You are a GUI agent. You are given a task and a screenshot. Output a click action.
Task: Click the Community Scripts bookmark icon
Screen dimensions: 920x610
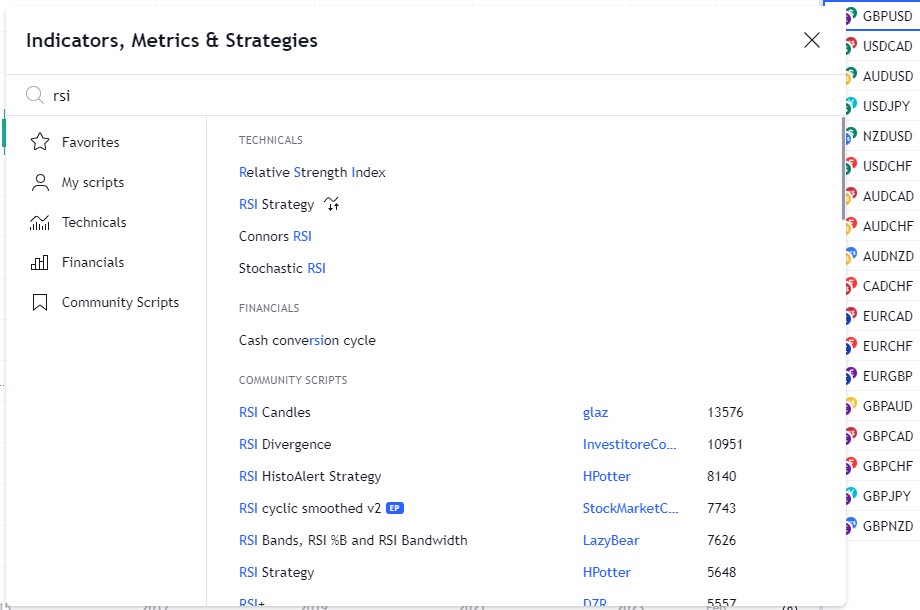(40, 302)
